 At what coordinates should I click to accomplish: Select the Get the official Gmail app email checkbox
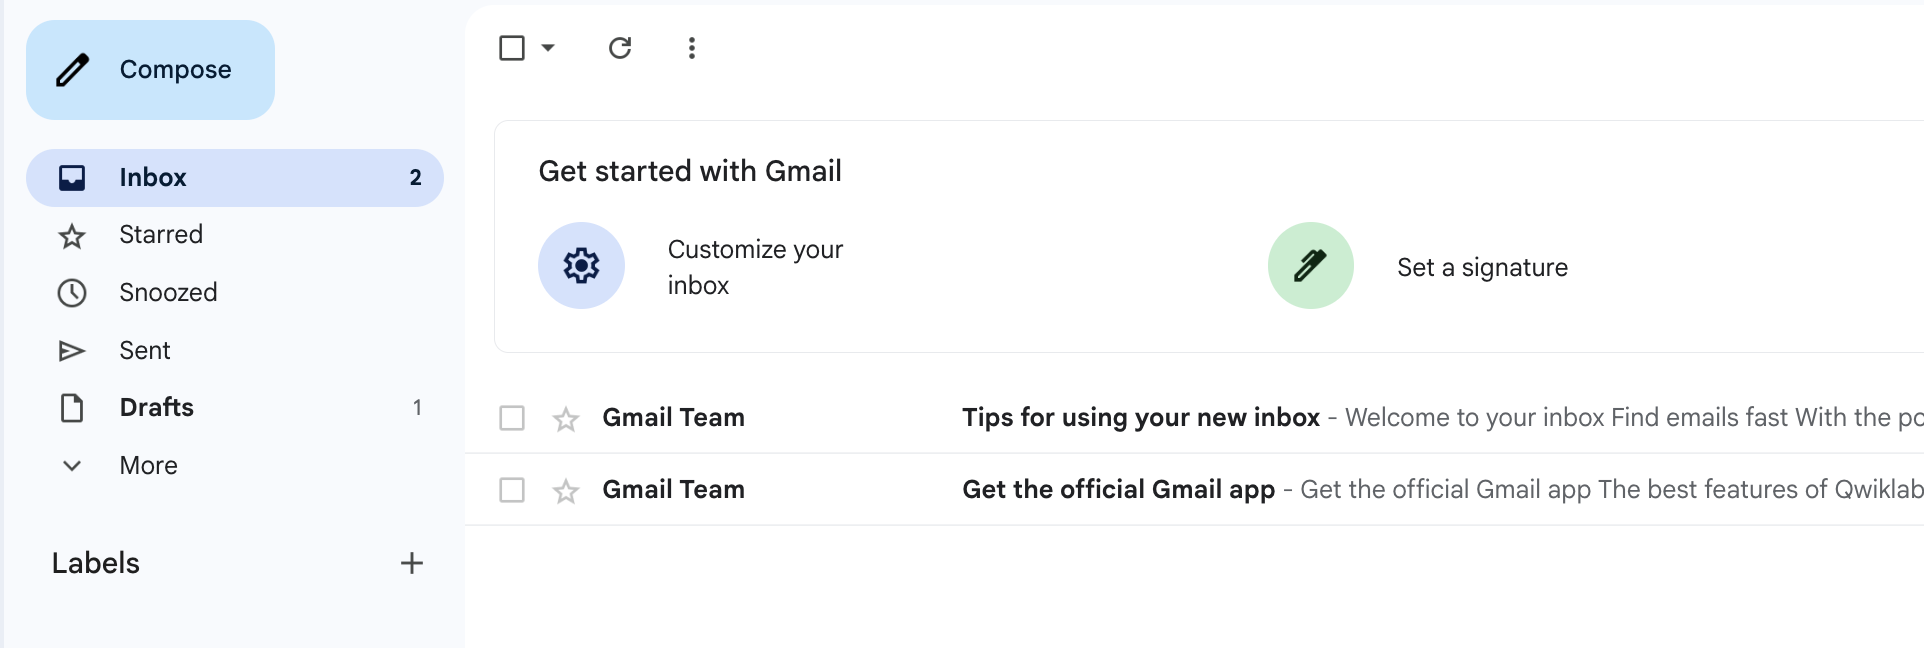click(512, 490)
